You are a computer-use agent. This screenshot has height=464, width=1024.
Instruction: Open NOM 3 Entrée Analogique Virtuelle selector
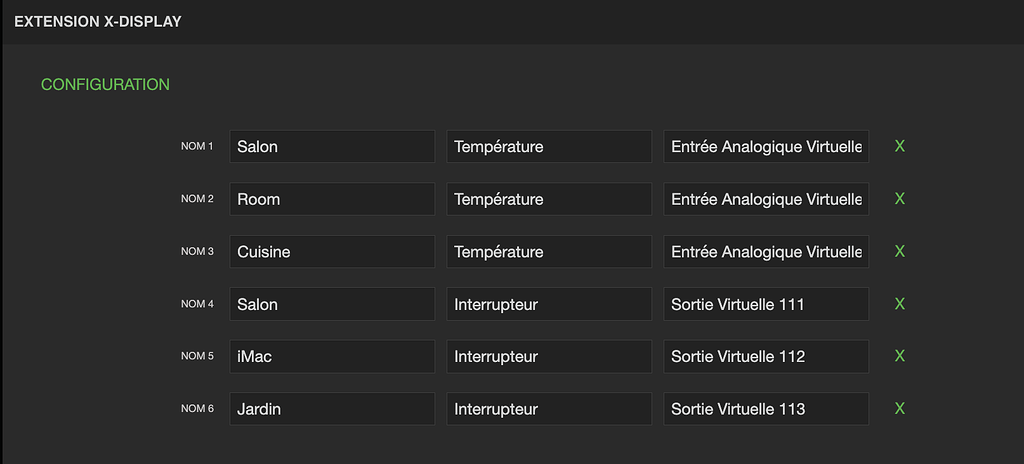(x=766, y=251)
